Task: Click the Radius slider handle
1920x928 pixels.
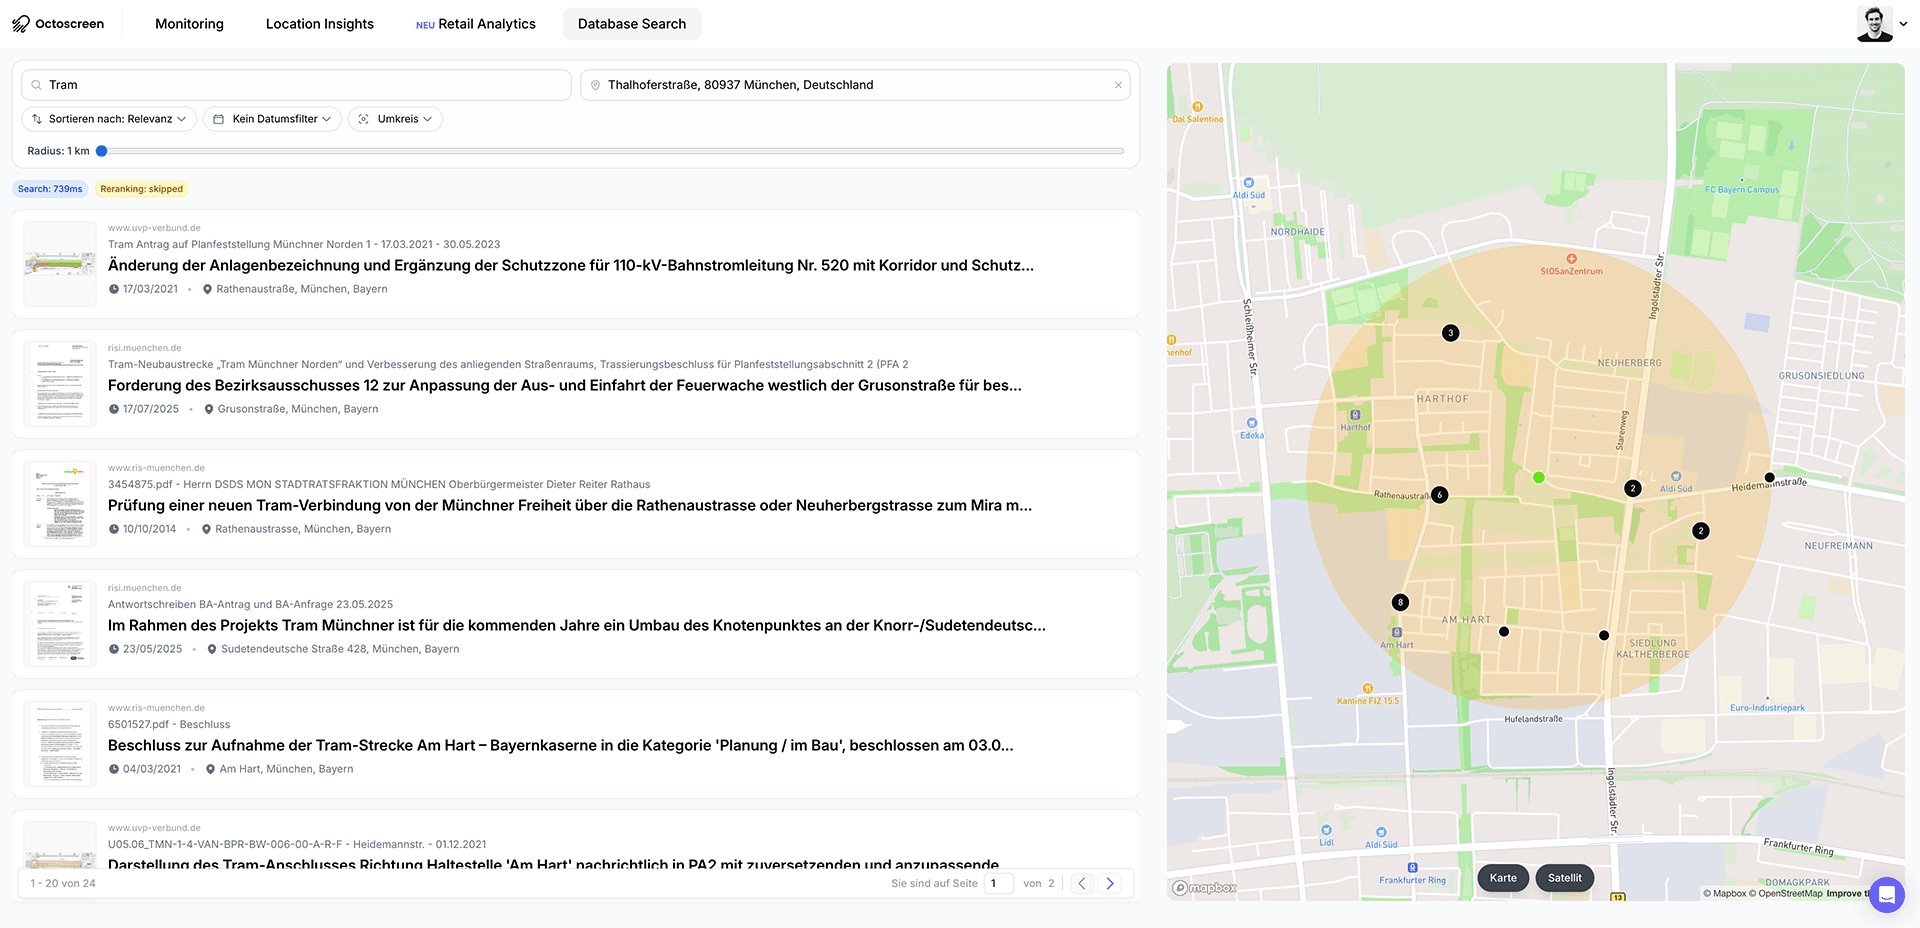Action: (x=102, y=151)
